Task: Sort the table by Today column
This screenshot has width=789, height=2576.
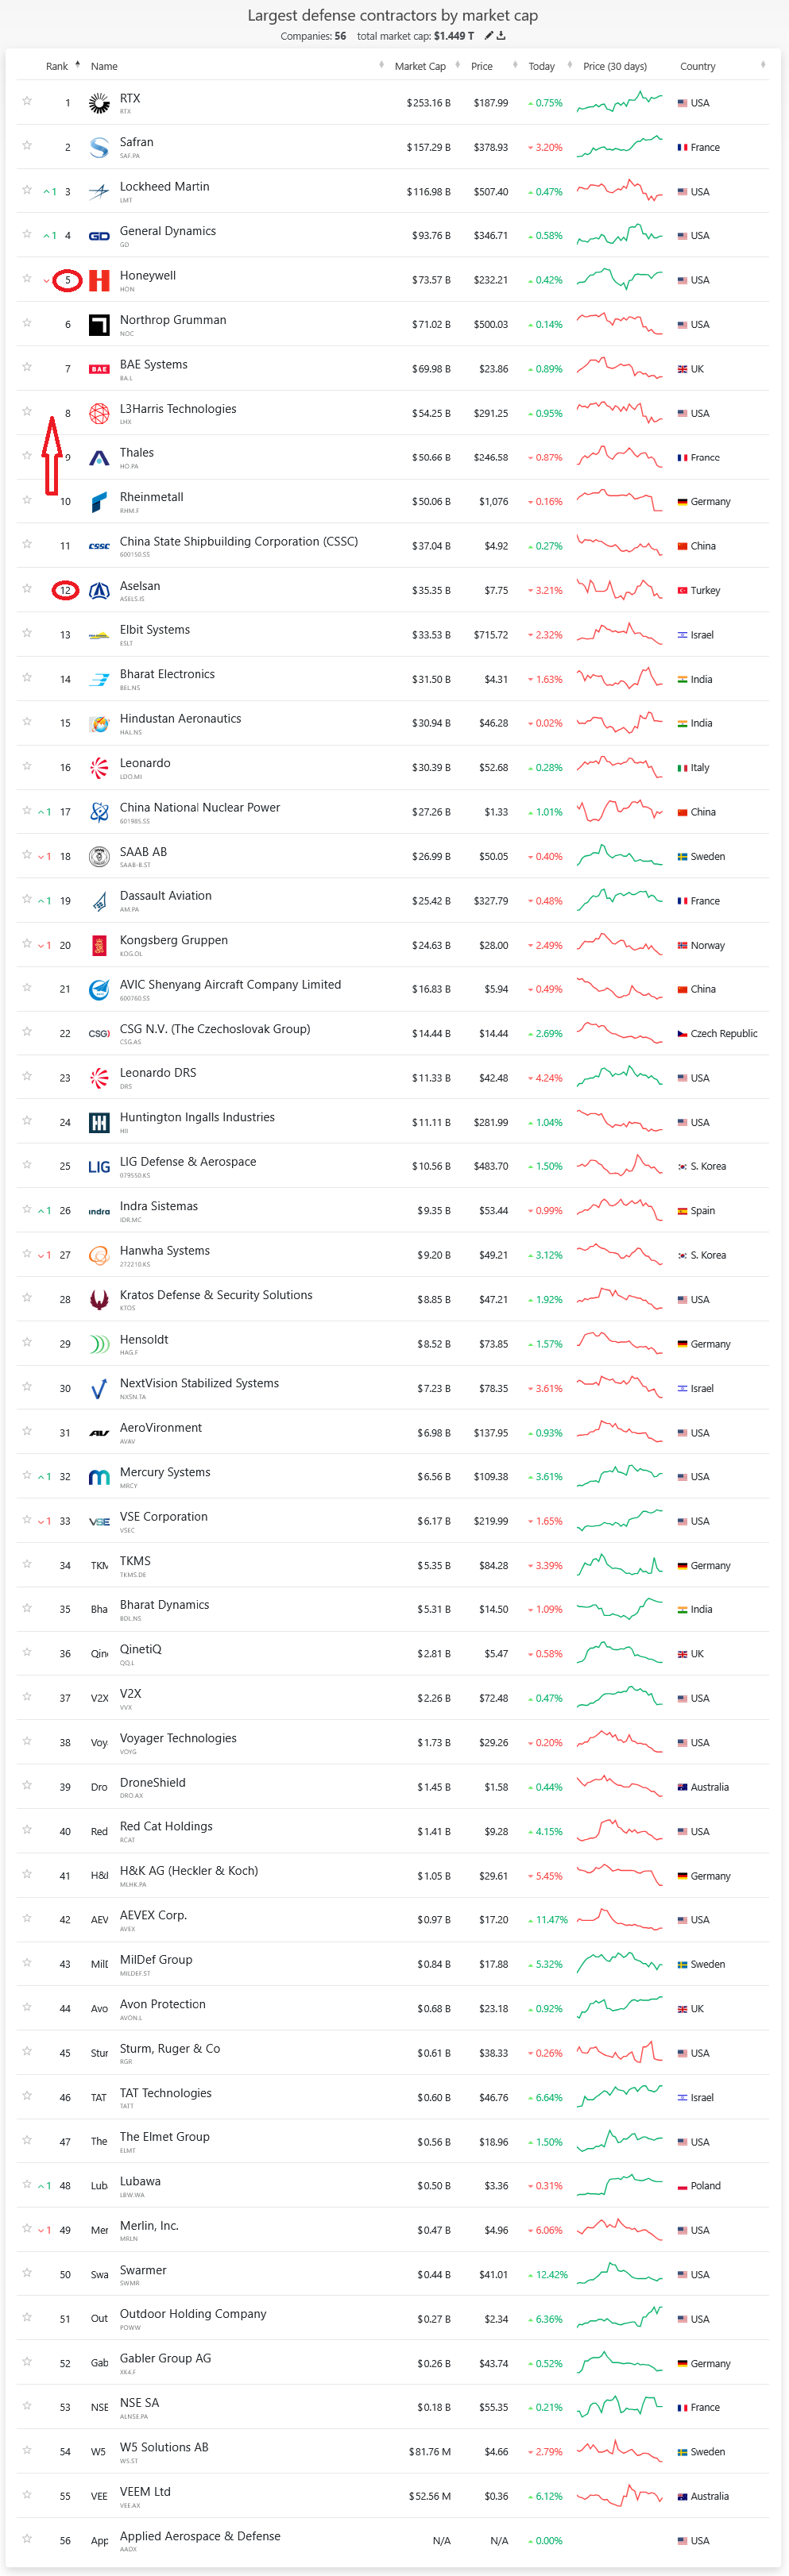Action: [x=541, y=66]
